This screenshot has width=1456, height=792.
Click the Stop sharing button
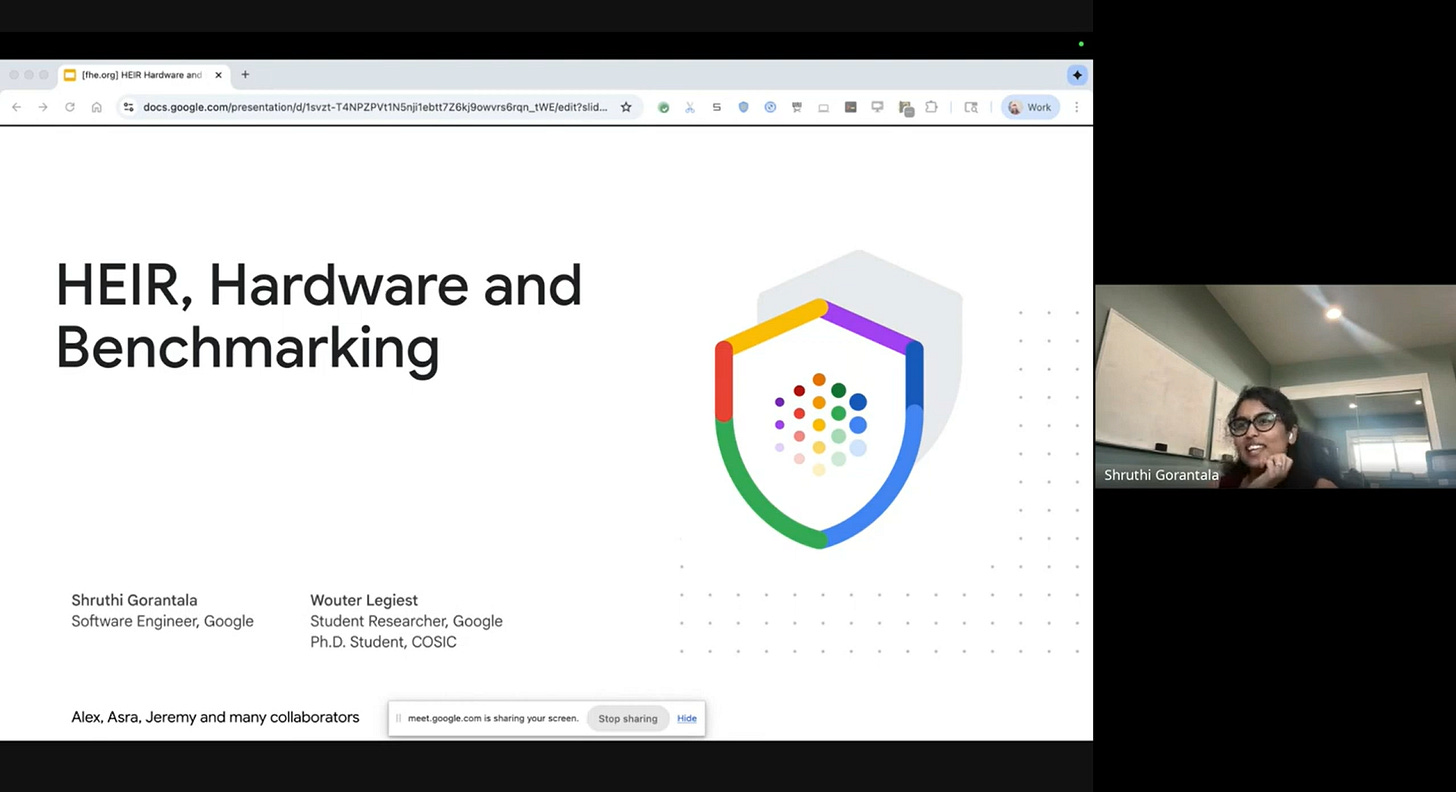[x=628, y=718]
